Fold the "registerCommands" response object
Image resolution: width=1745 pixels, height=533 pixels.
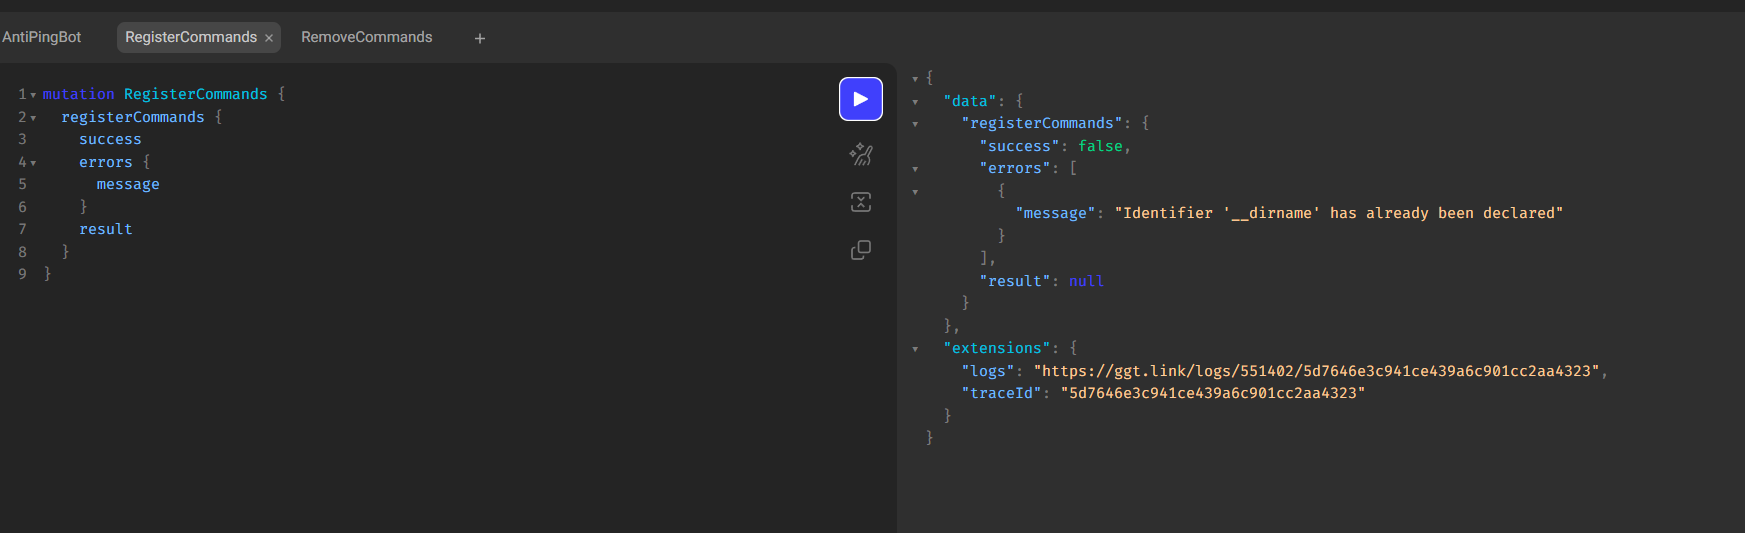915,124
